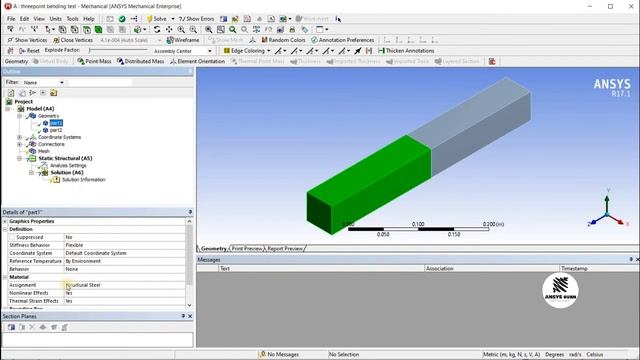This screenshot has height=360, width=640.
Task: Open the Solve dropdown arrow
Action: [x=173, y=19]
